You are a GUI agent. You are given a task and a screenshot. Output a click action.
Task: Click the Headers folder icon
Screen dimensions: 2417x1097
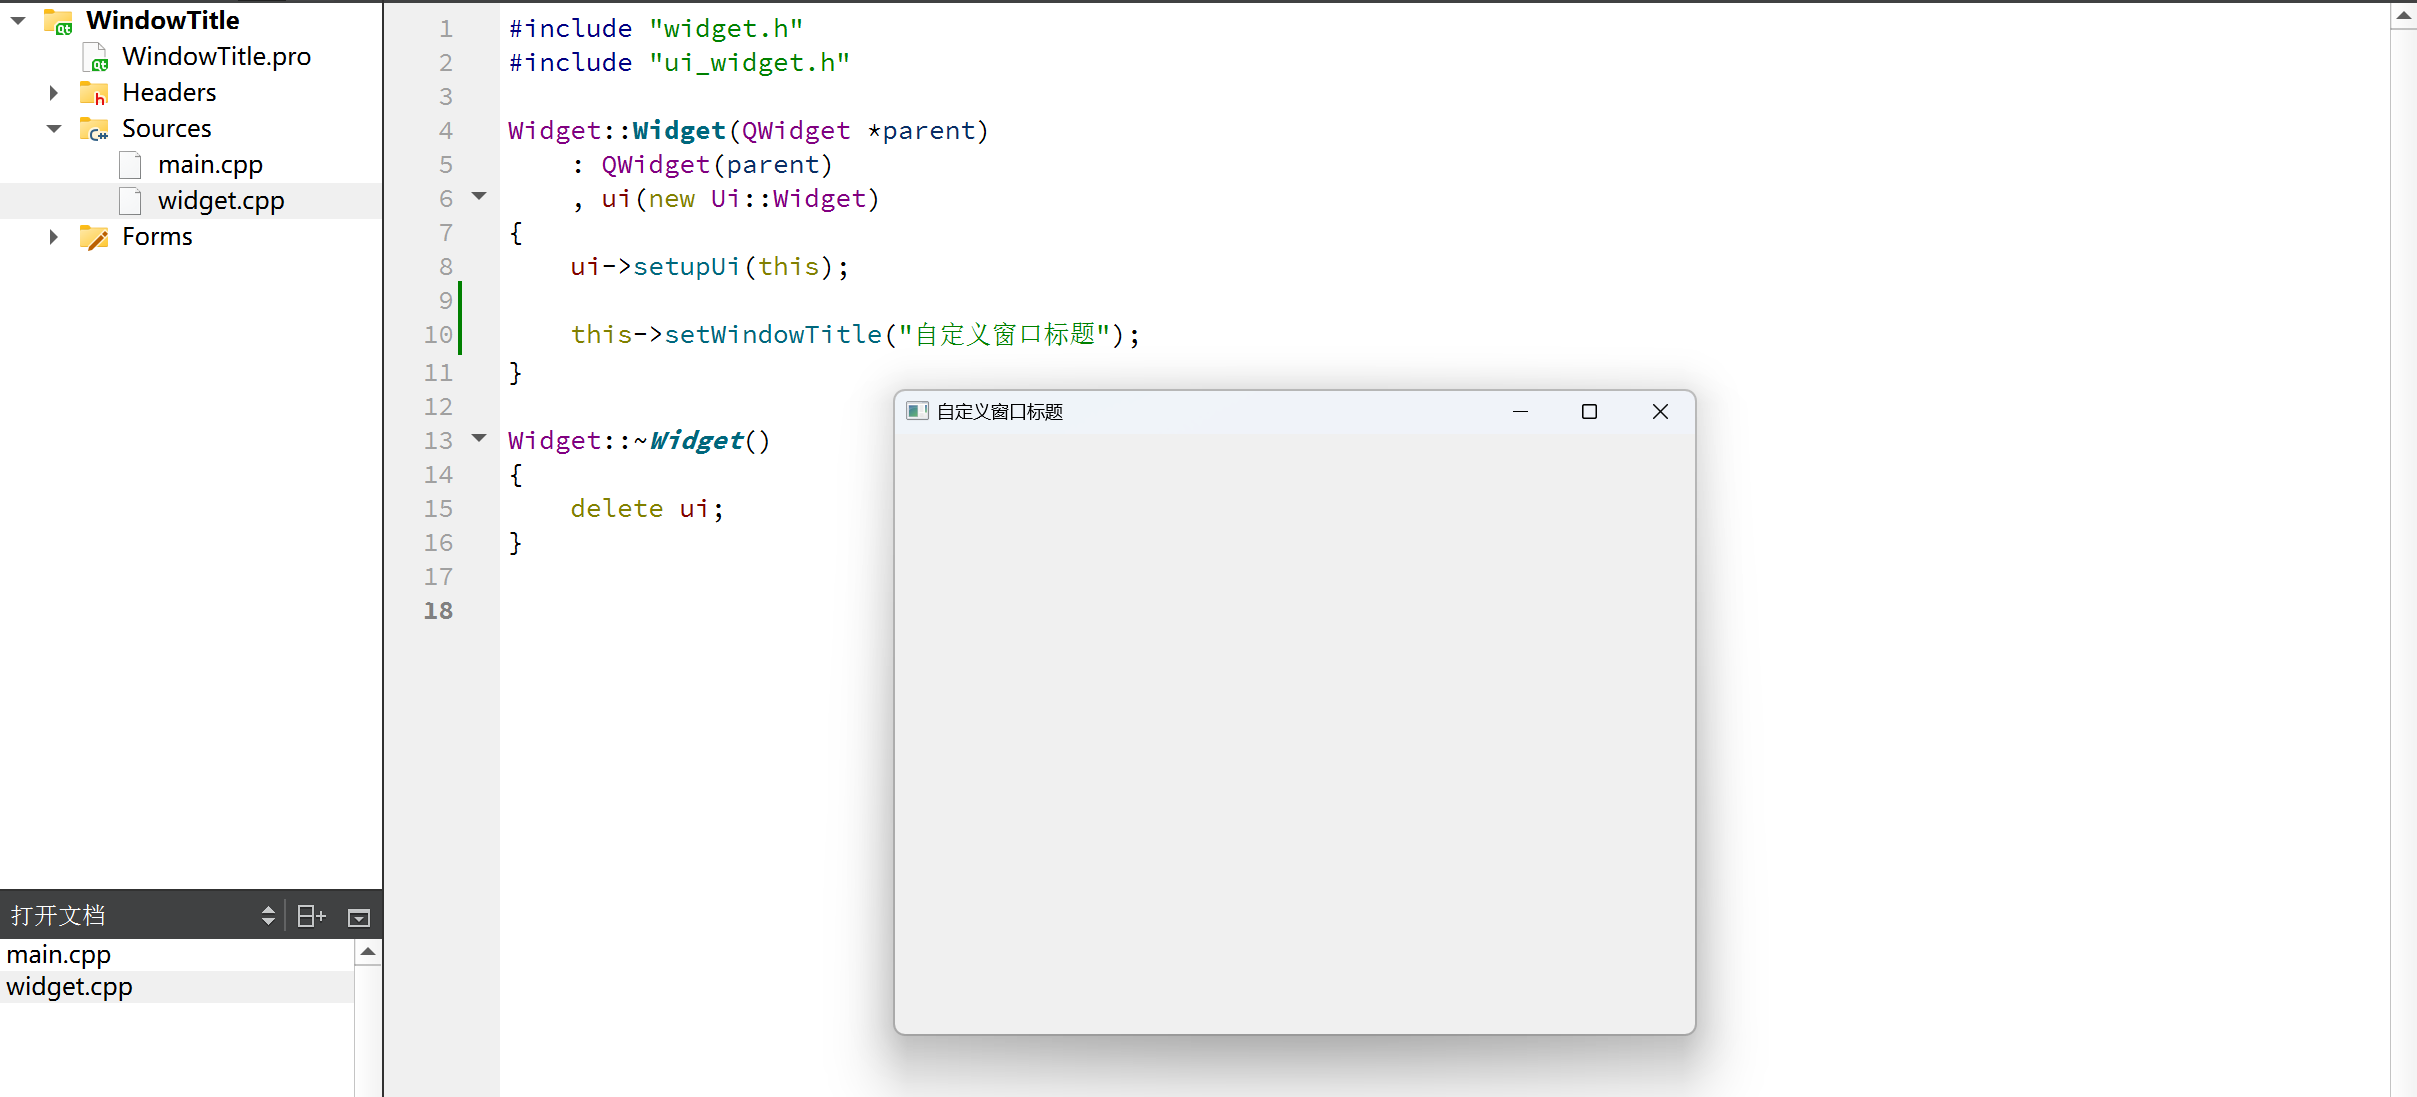click(94, 93)
